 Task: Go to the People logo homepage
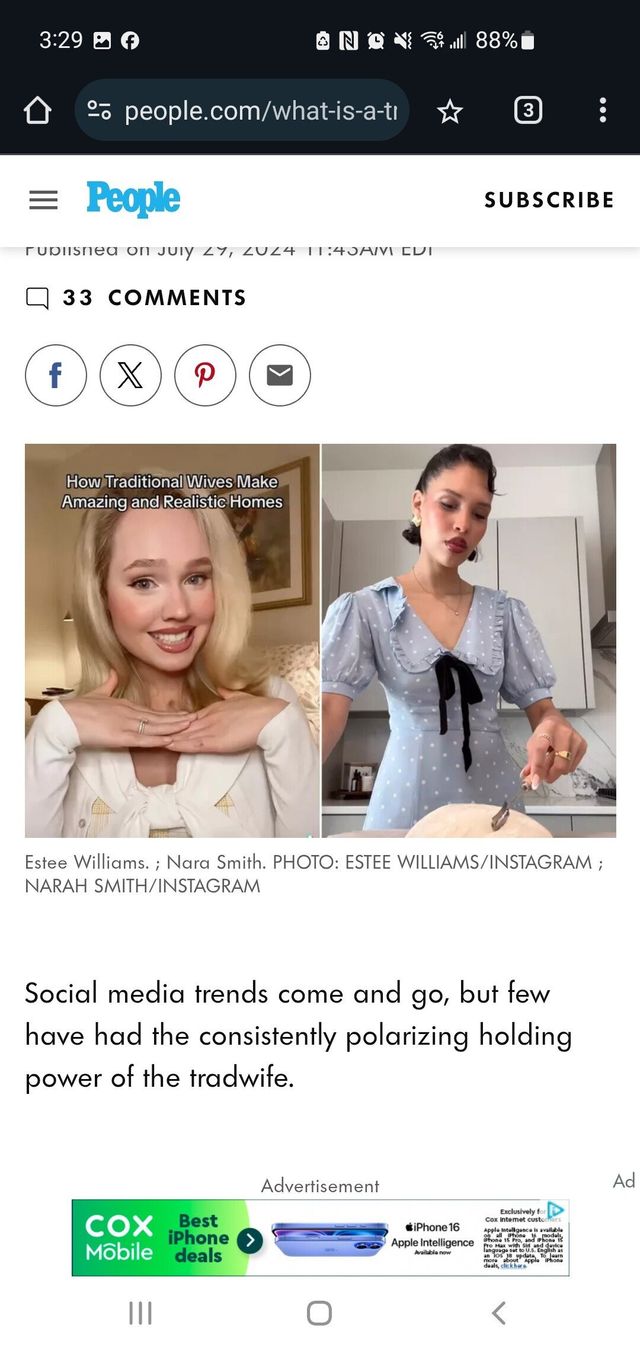click(133, 199)
